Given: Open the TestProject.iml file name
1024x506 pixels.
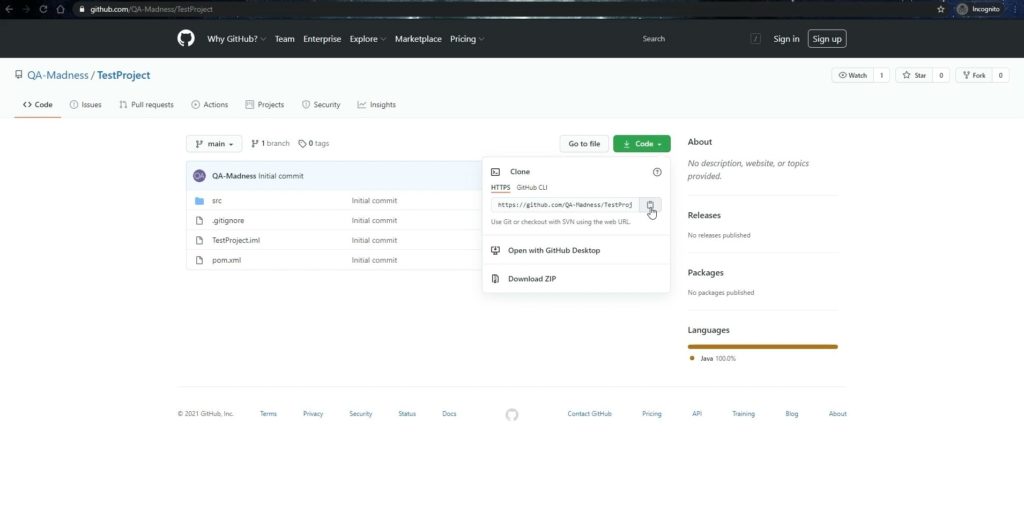Looking at the screenshot, I should tap(236, 240).
